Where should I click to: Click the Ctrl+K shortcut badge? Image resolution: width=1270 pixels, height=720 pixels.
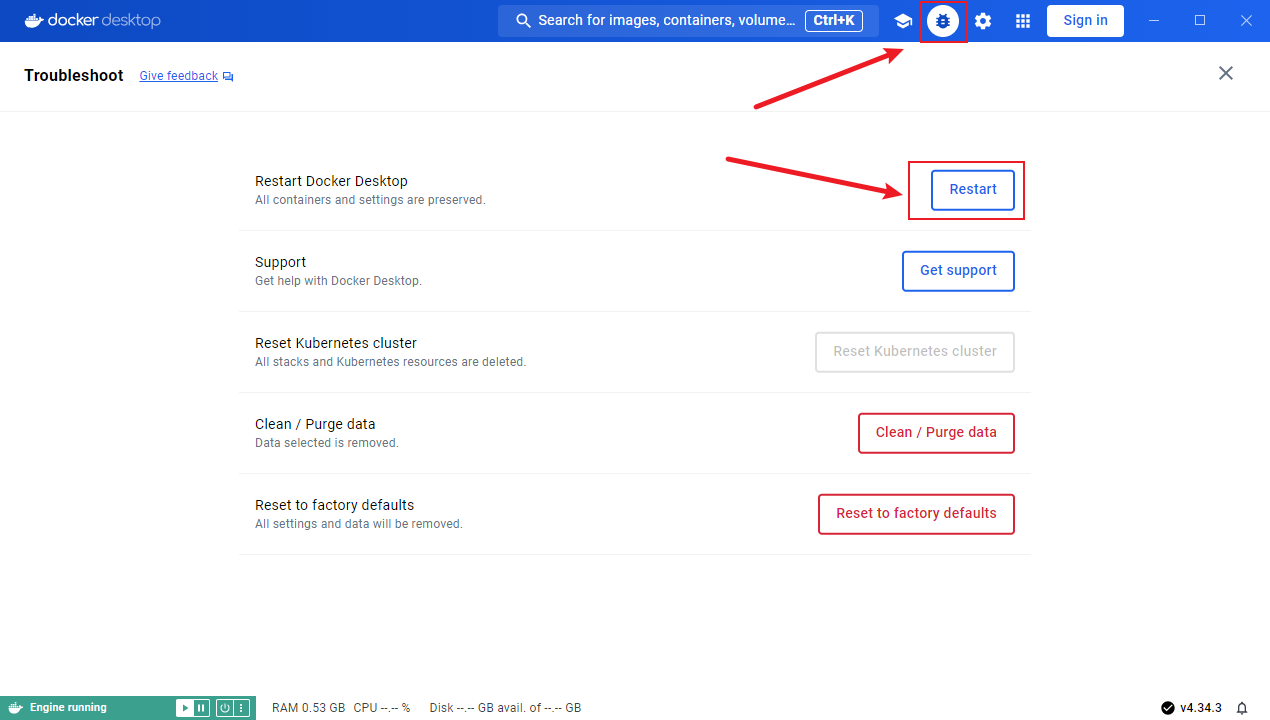[834, 21]
